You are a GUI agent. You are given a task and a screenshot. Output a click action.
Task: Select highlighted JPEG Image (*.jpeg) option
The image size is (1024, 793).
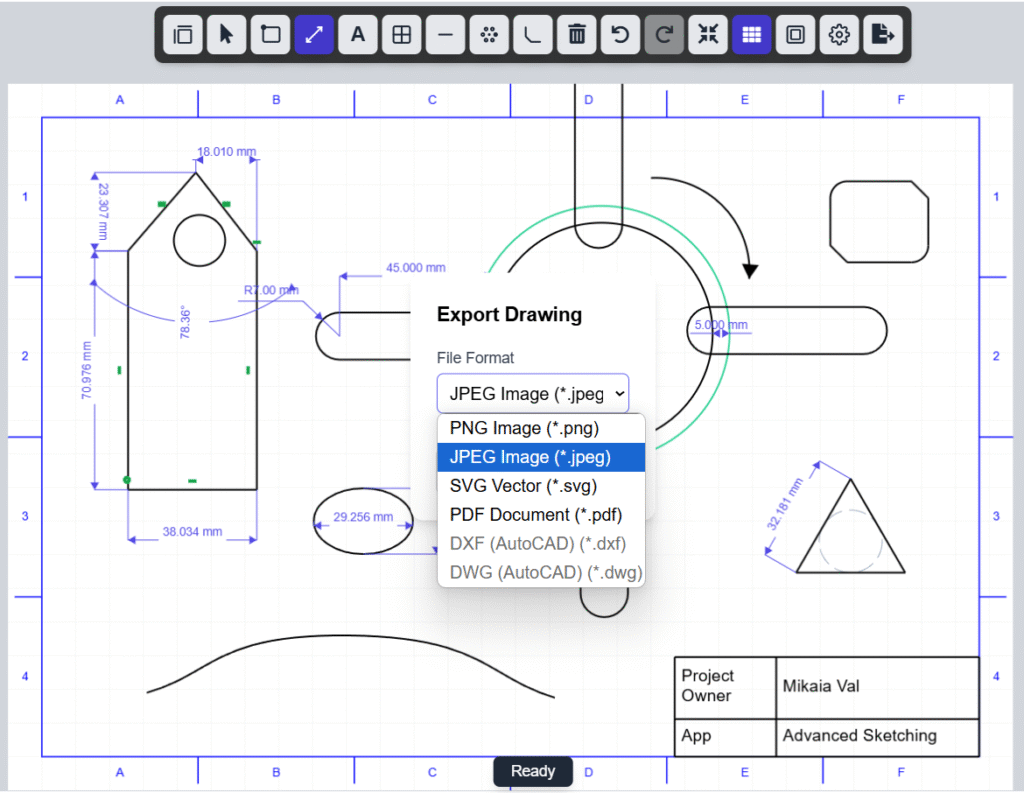(x=530, y=457)
